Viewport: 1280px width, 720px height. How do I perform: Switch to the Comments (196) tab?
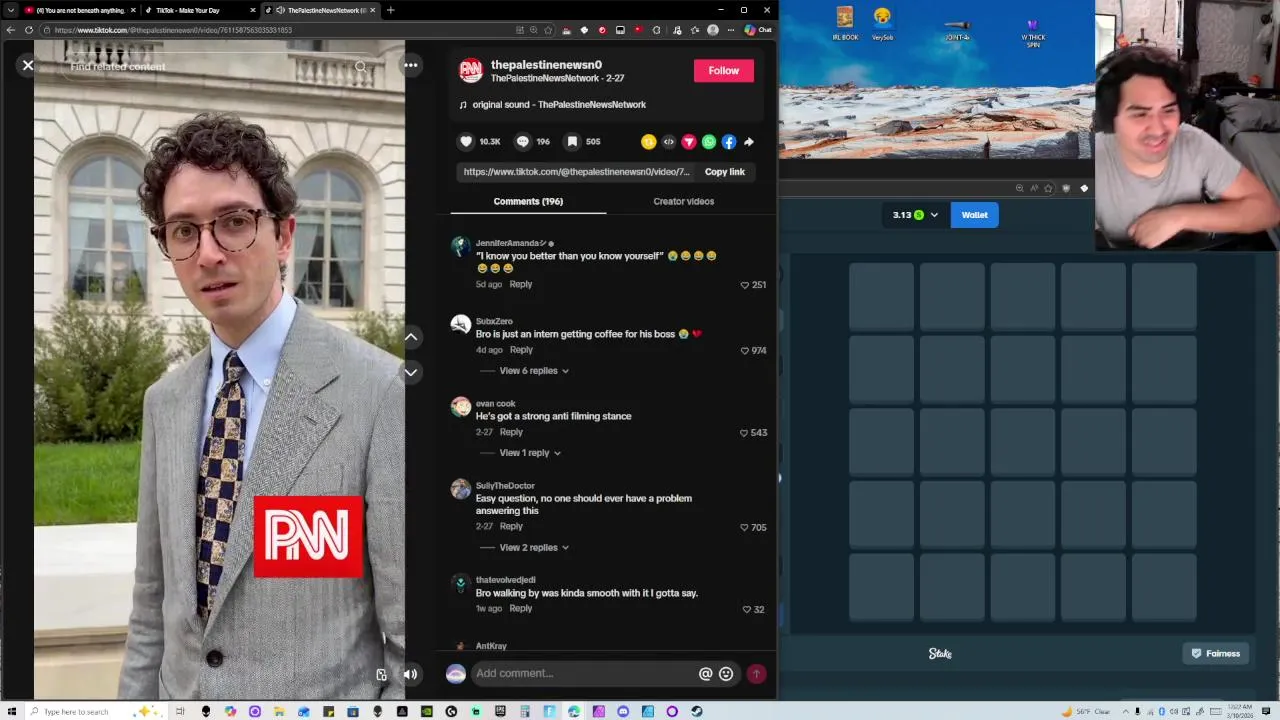(x=528, y=201)
